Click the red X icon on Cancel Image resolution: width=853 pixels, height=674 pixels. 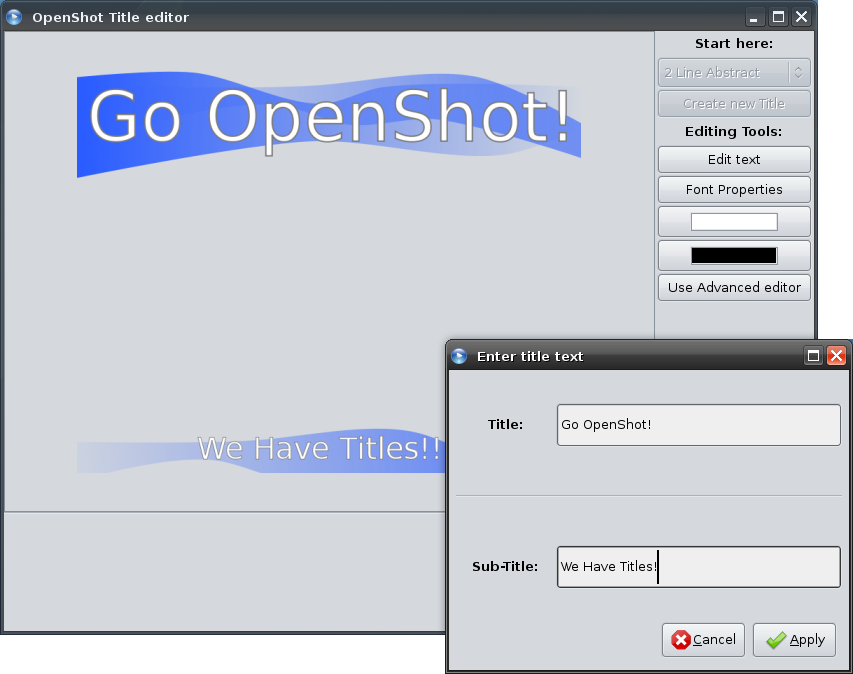click(x=681, y=640)
